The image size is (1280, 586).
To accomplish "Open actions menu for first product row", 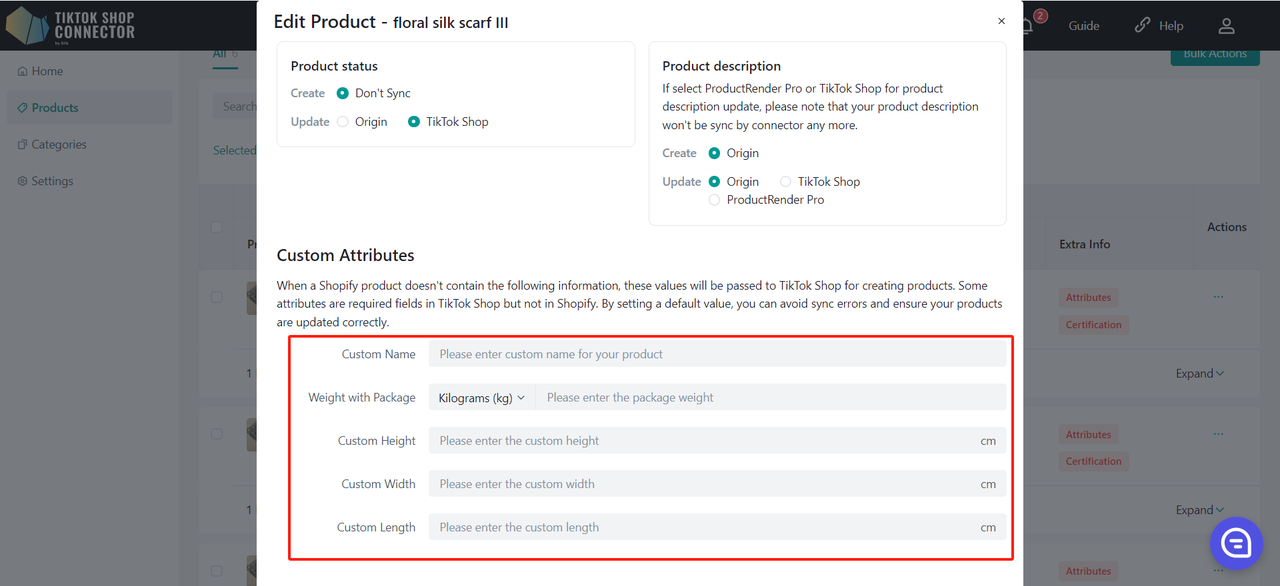I will 1218,297.
